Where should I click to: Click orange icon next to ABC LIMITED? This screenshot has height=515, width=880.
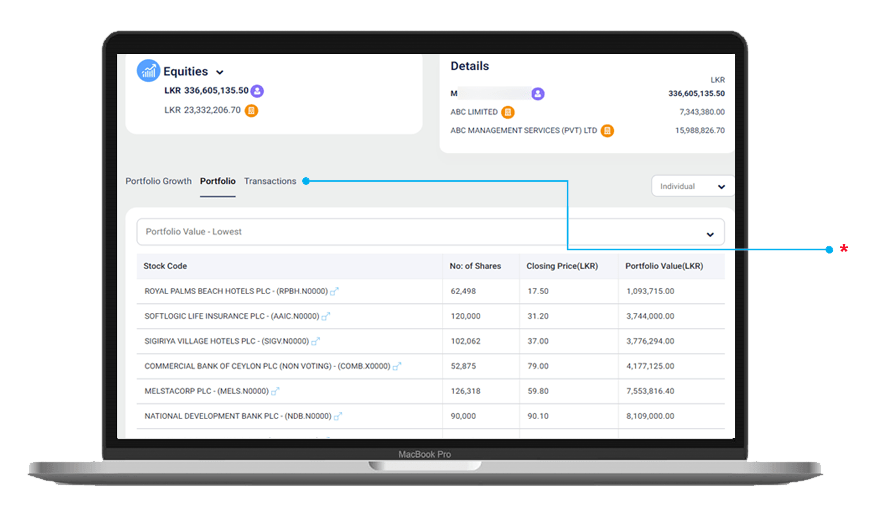507,112
